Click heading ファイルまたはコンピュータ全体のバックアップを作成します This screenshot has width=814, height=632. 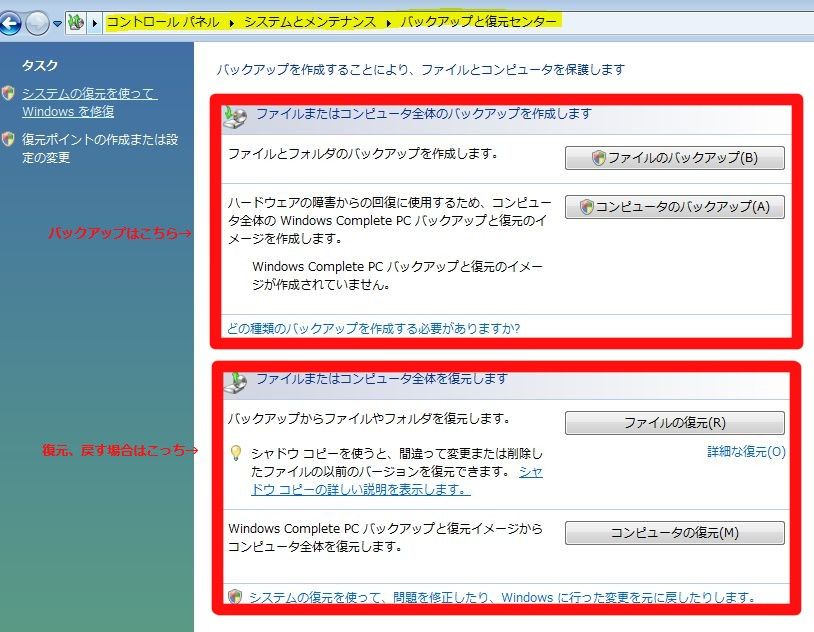click(424, 113)
